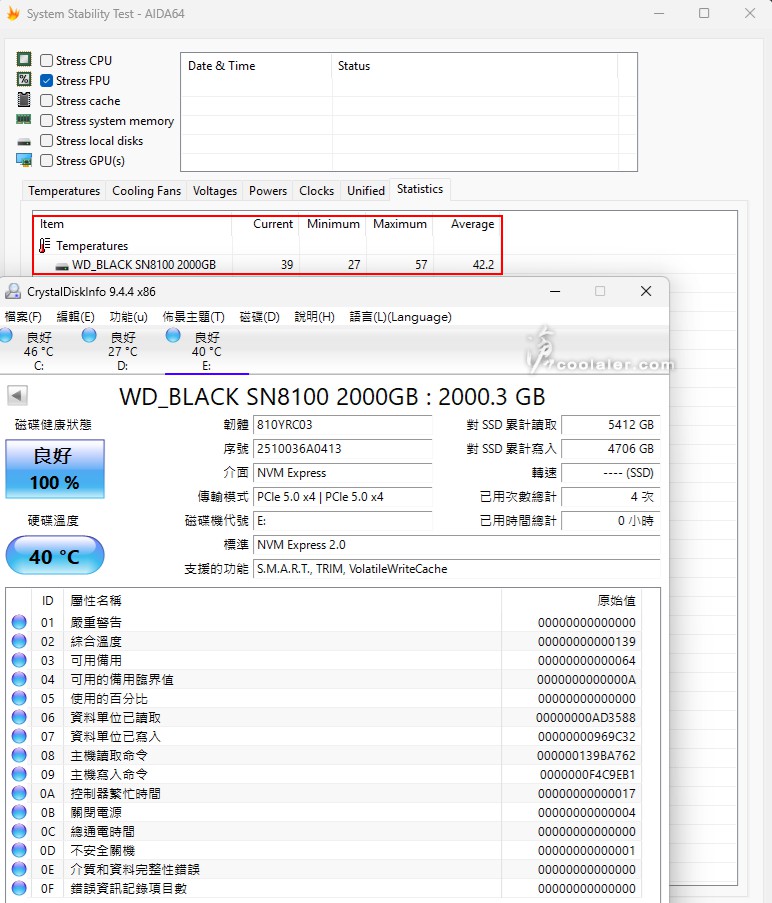Open the 佈景主題(T) menu
This screenshot has width=772, height=903.
[x=193, y=317]
